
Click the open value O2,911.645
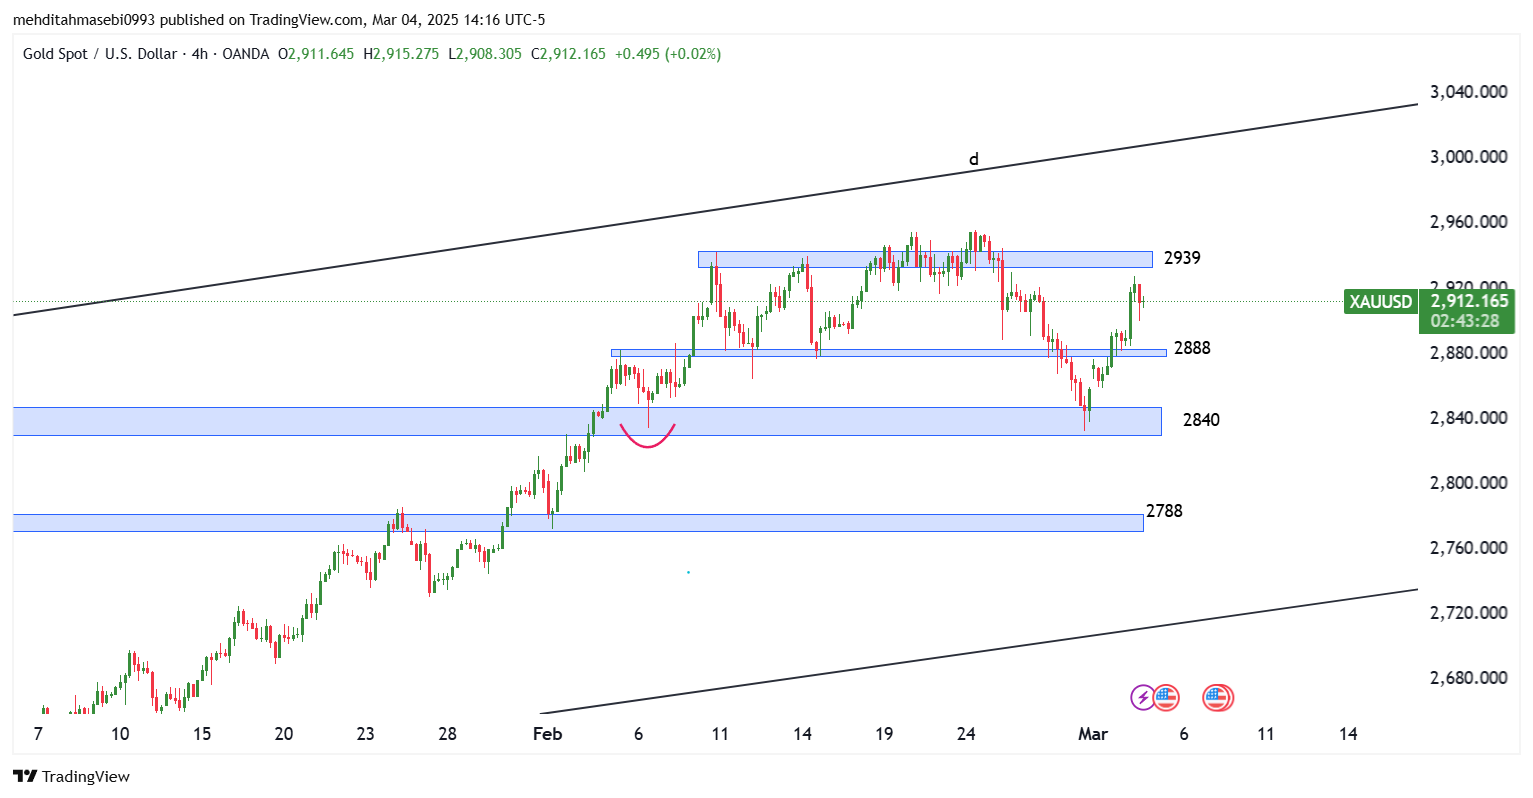coord(316,54)
